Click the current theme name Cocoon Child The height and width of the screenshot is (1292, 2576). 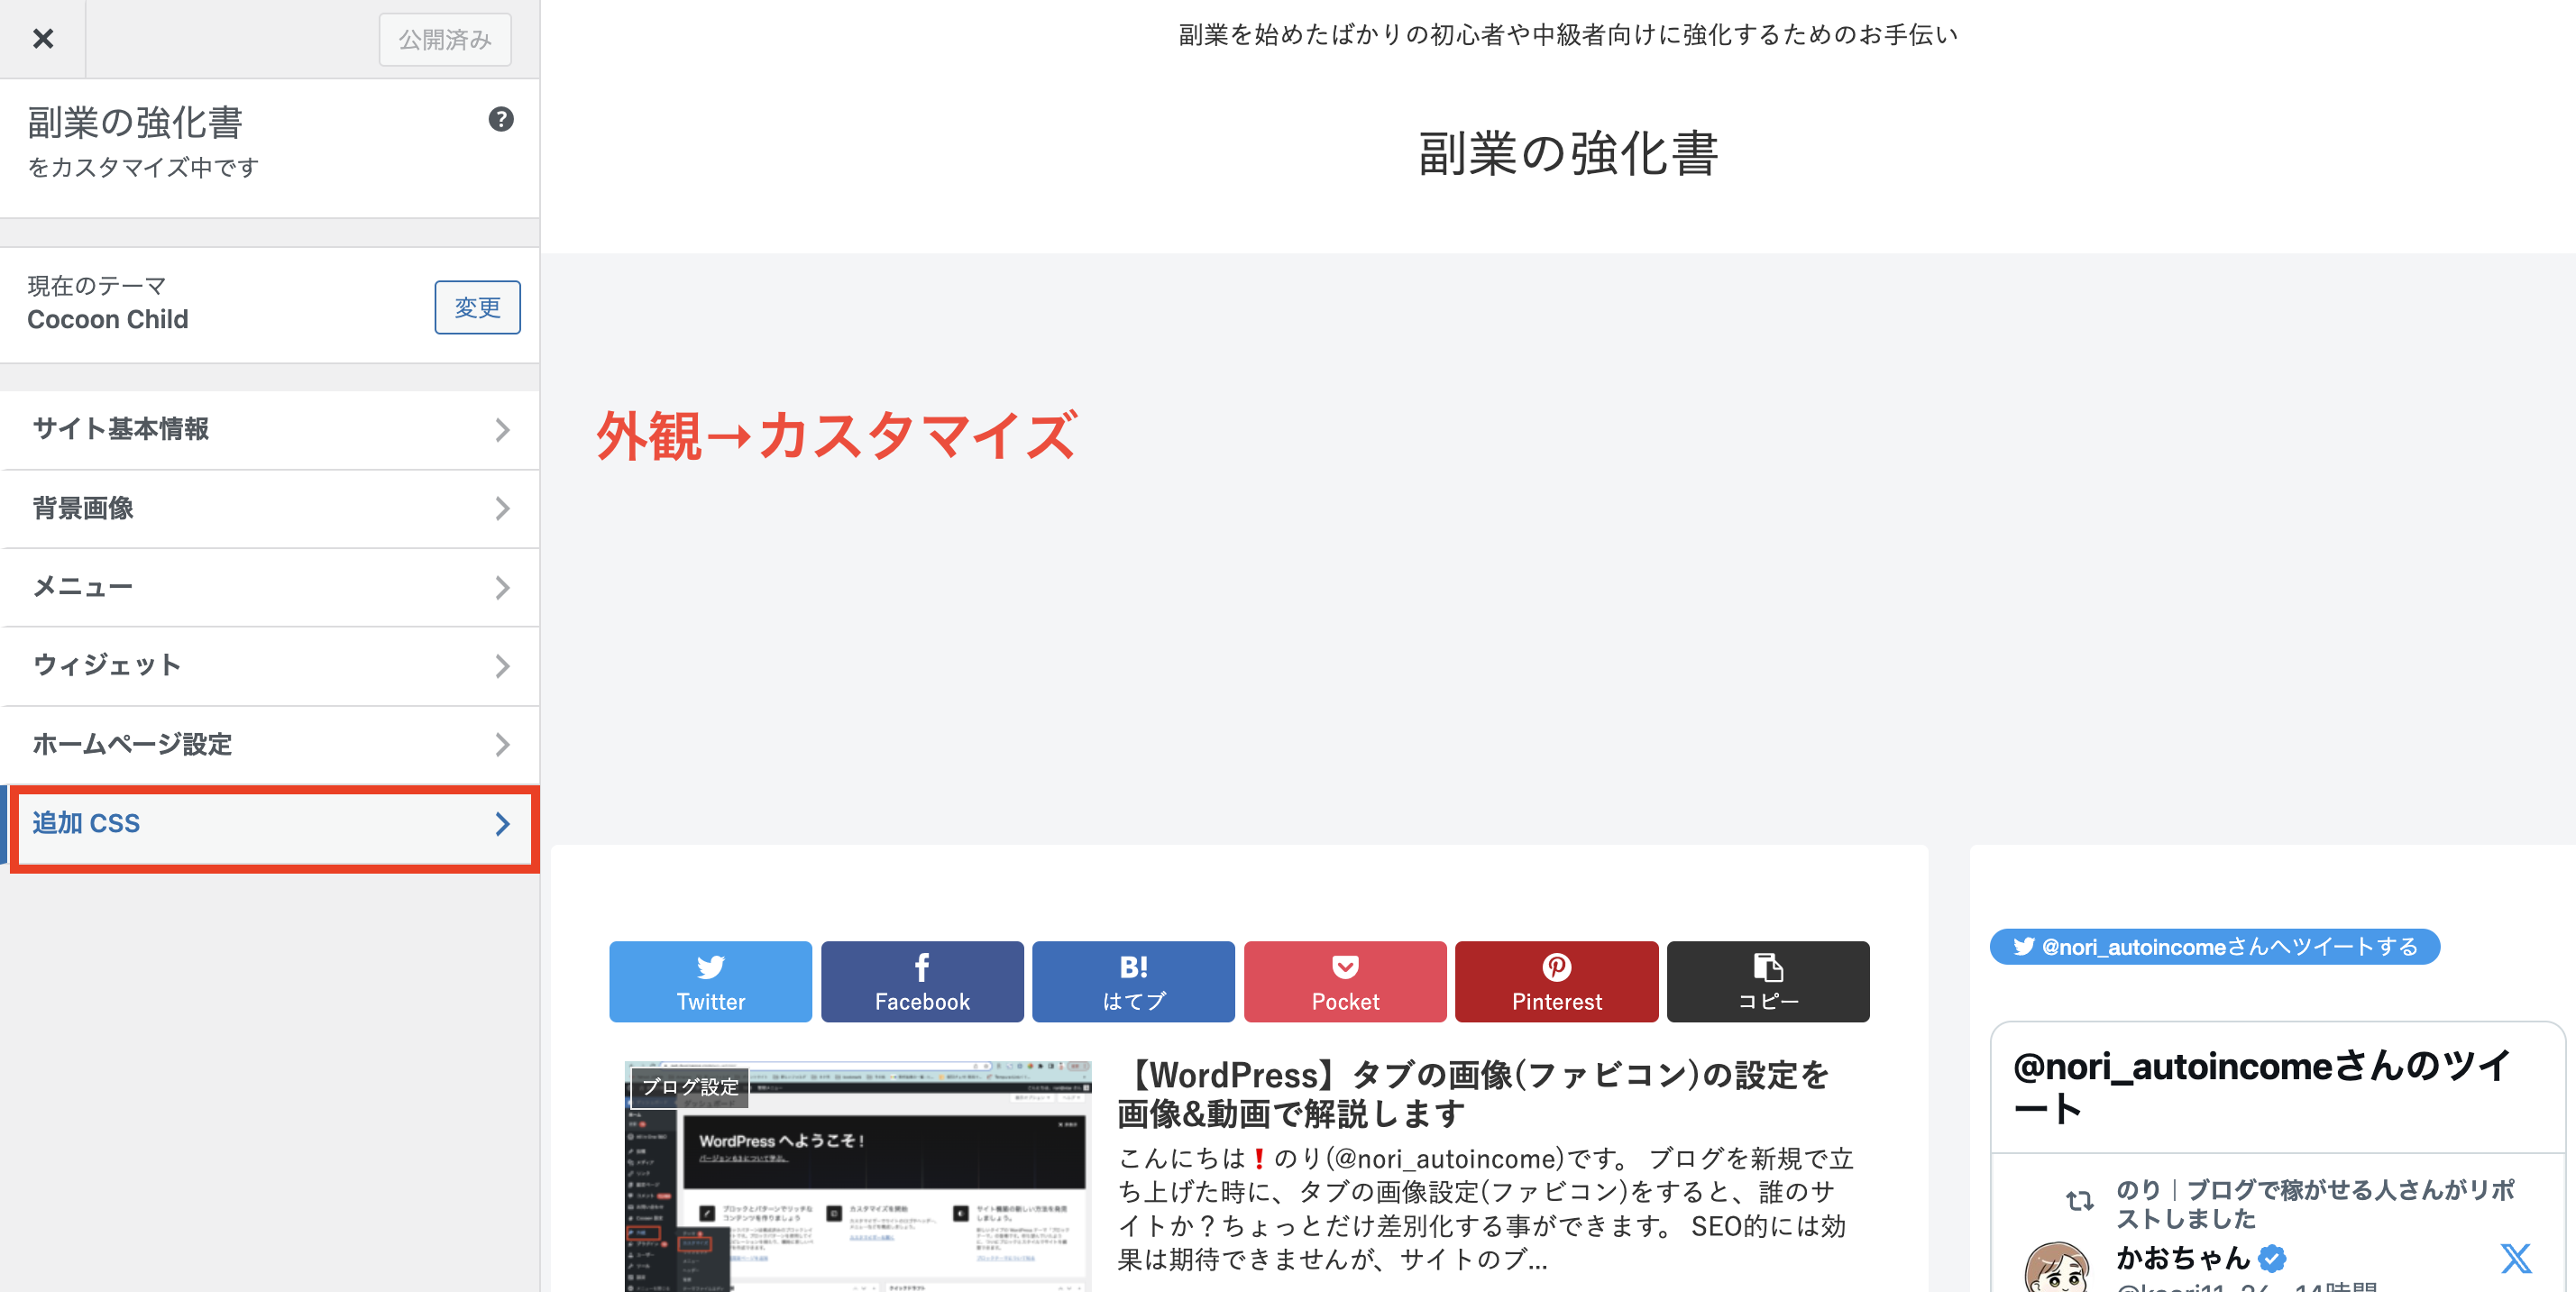tap(108, 319)
